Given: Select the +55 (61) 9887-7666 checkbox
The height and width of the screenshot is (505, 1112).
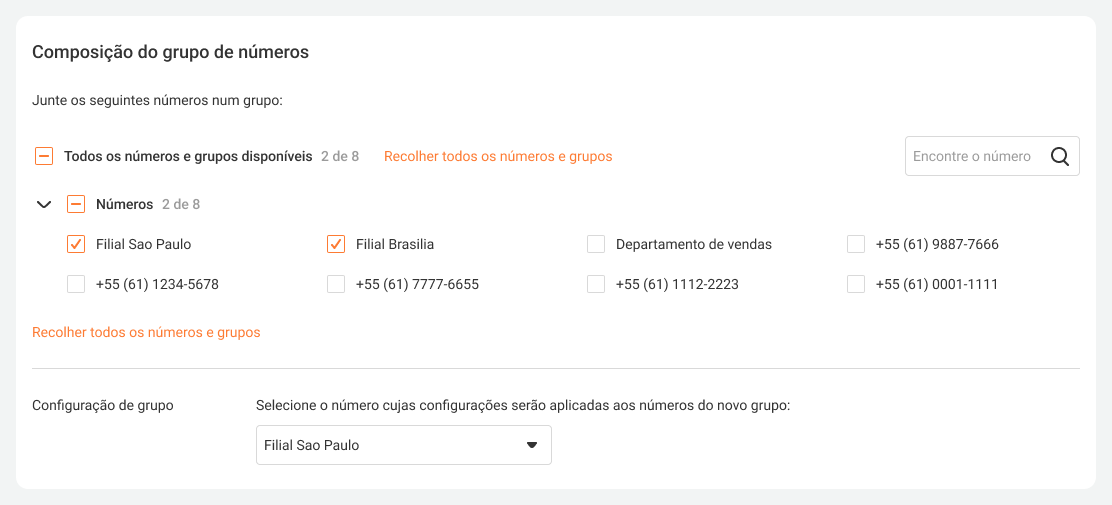Looking at the screenshot, I should [x=856, y=245].
